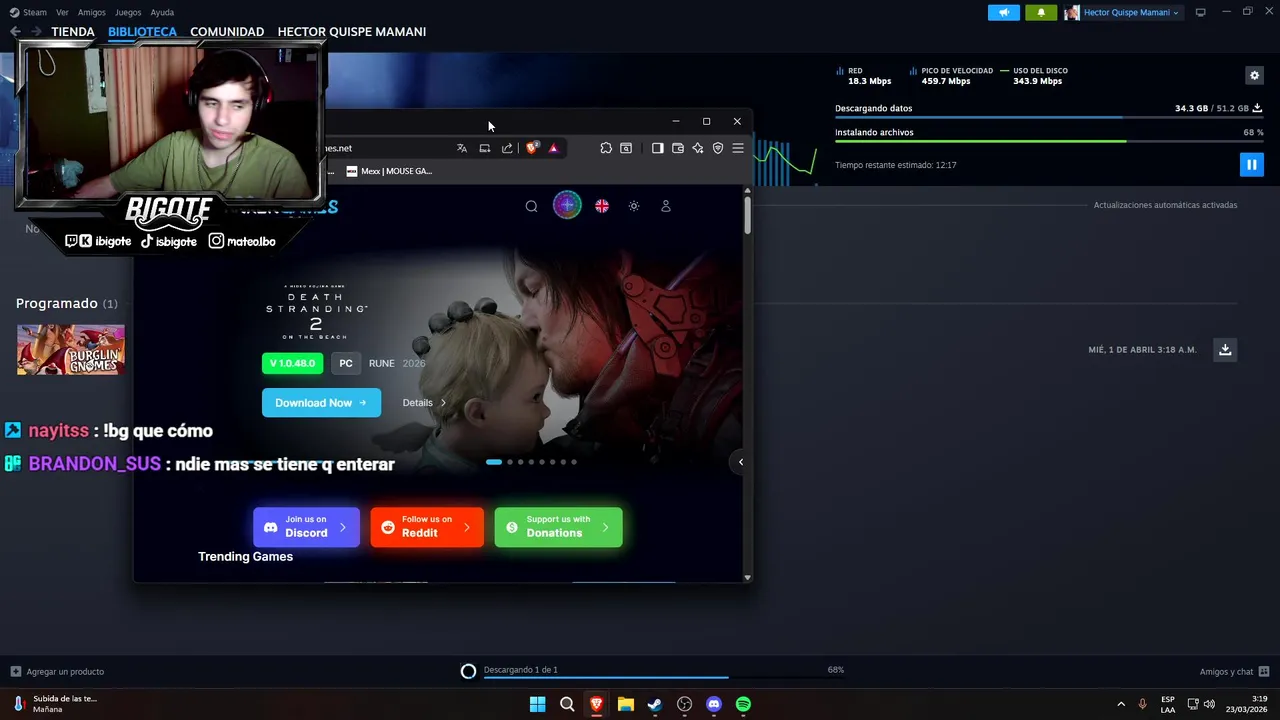Click the user account icon on the website
Image resolution: width=1280 pixels, height=720 pixels.
click(x=666, y=206)
